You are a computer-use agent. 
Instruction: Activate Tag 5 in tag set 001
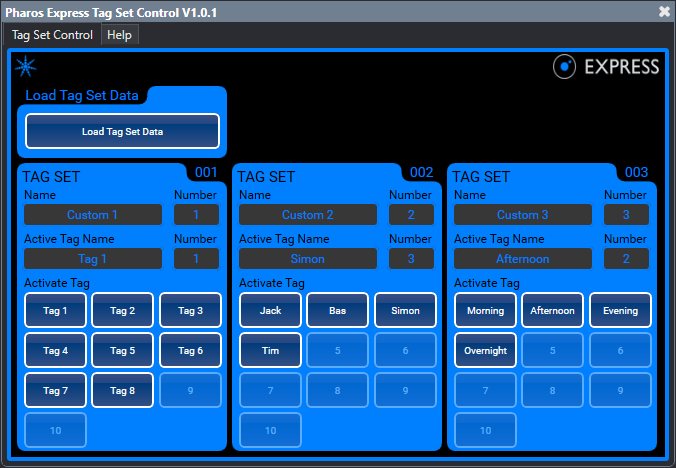tap(122, 350)
